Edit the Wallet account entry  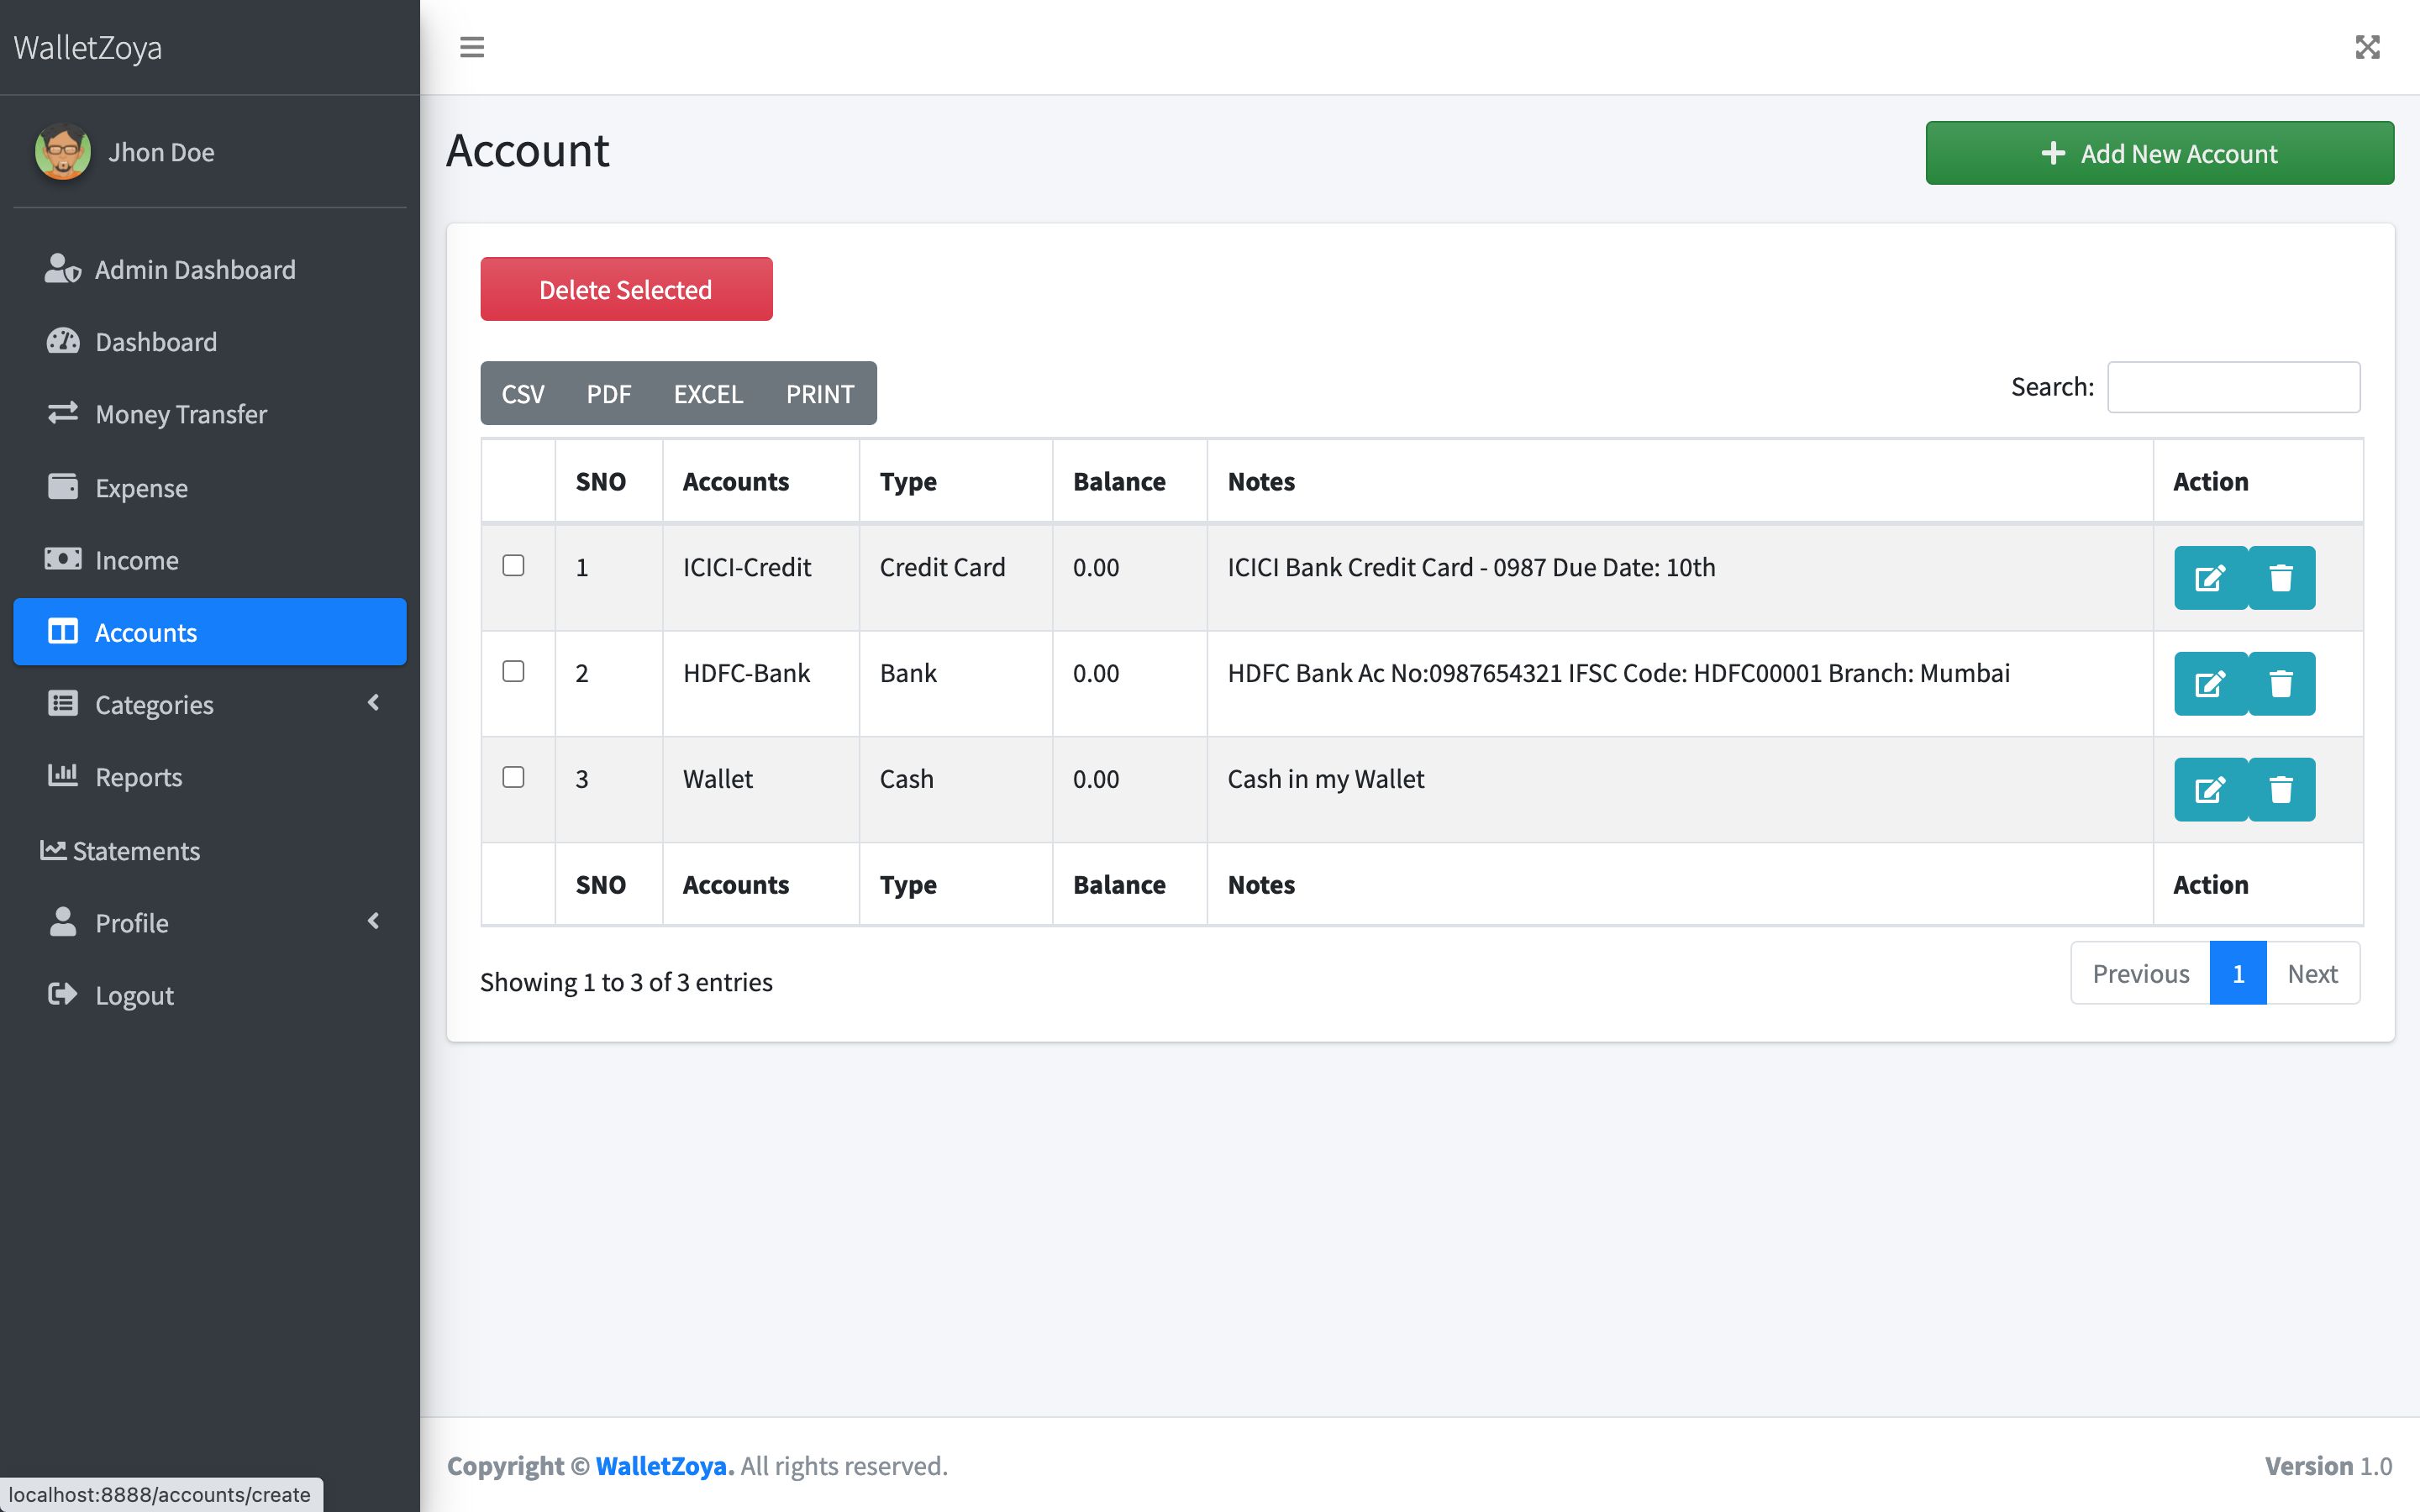pyautogui.click(x=2209, y=790)
